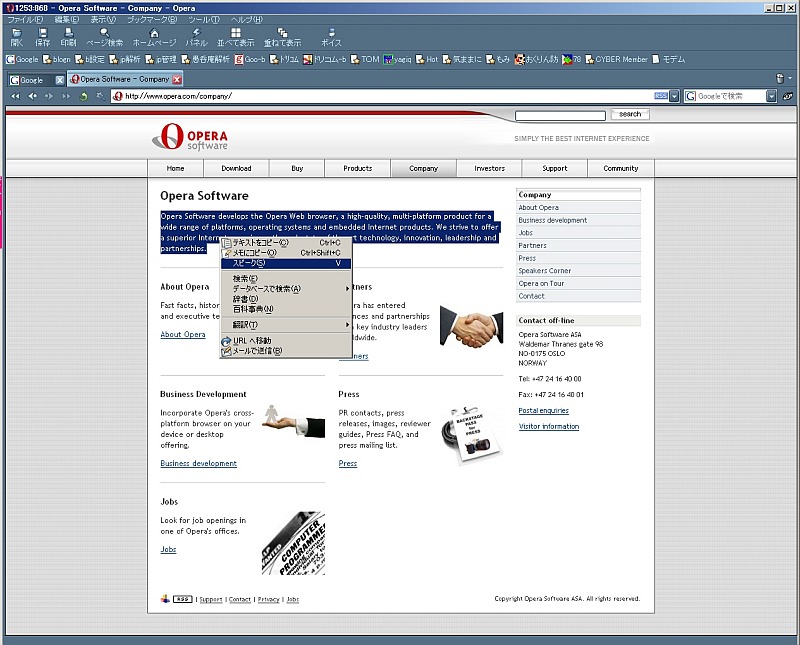Screen dimensions: 800x645
Task: Click the address bar URL field
Action: (380, 96)
